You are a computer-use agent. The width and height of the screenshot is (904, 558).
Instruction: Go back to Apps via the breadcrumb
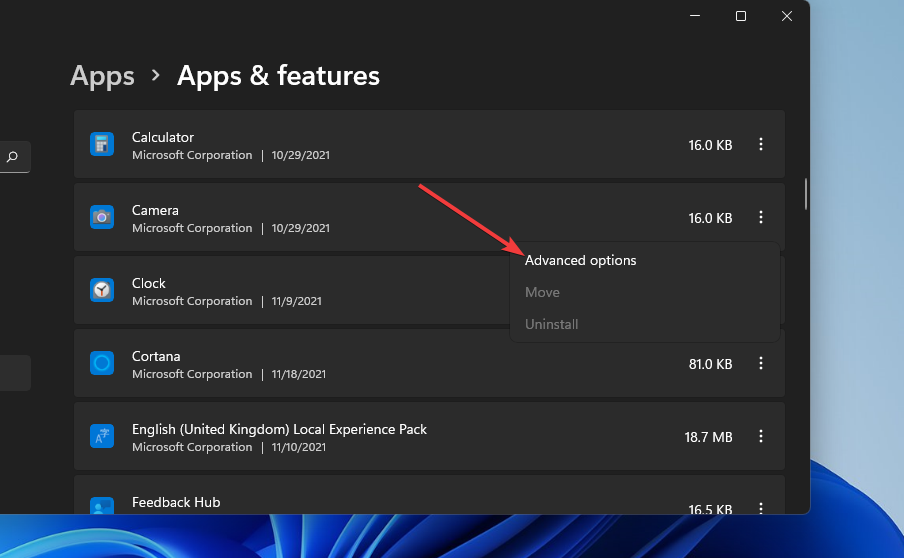click(102, 76)
